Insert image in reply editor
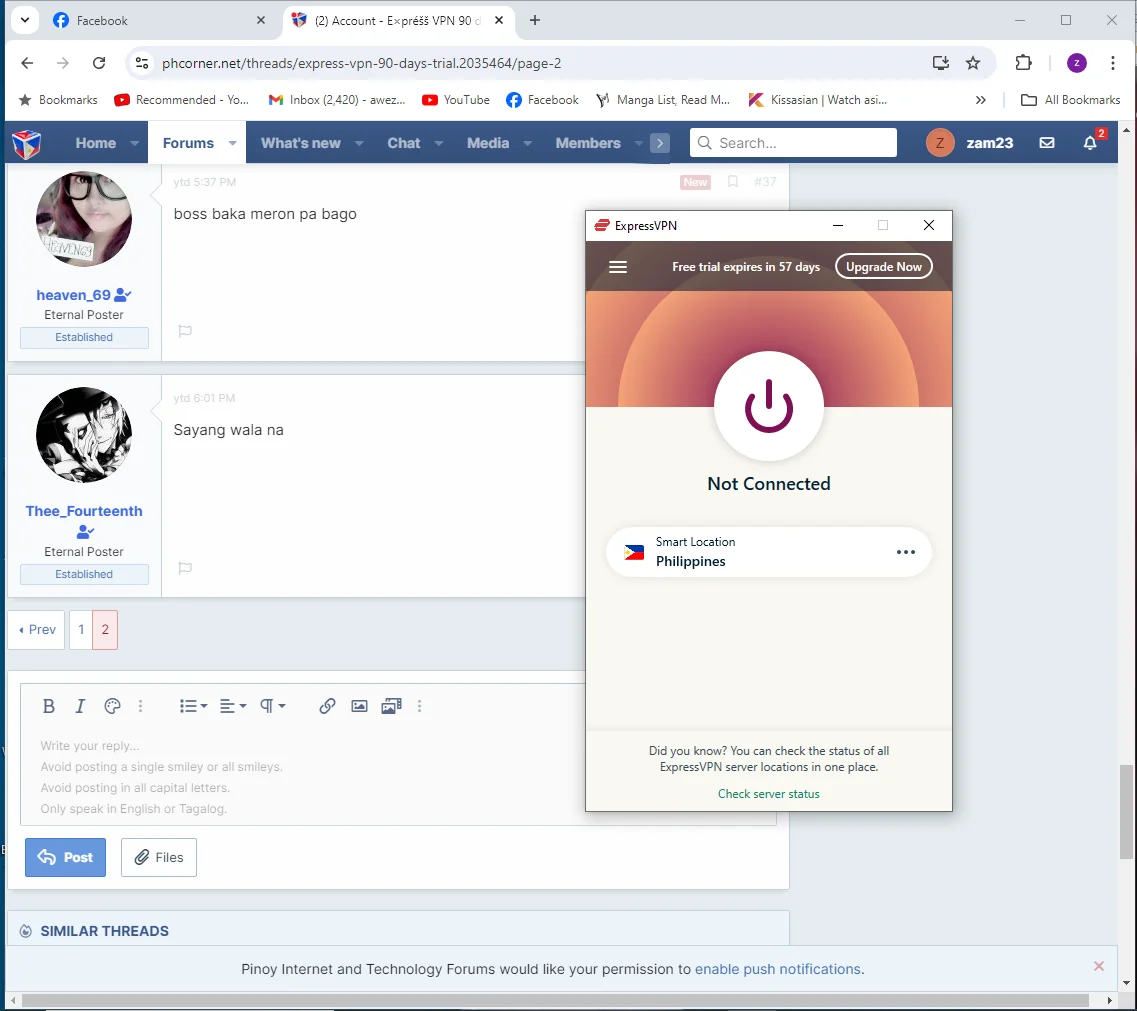 (x=359, y=706)
